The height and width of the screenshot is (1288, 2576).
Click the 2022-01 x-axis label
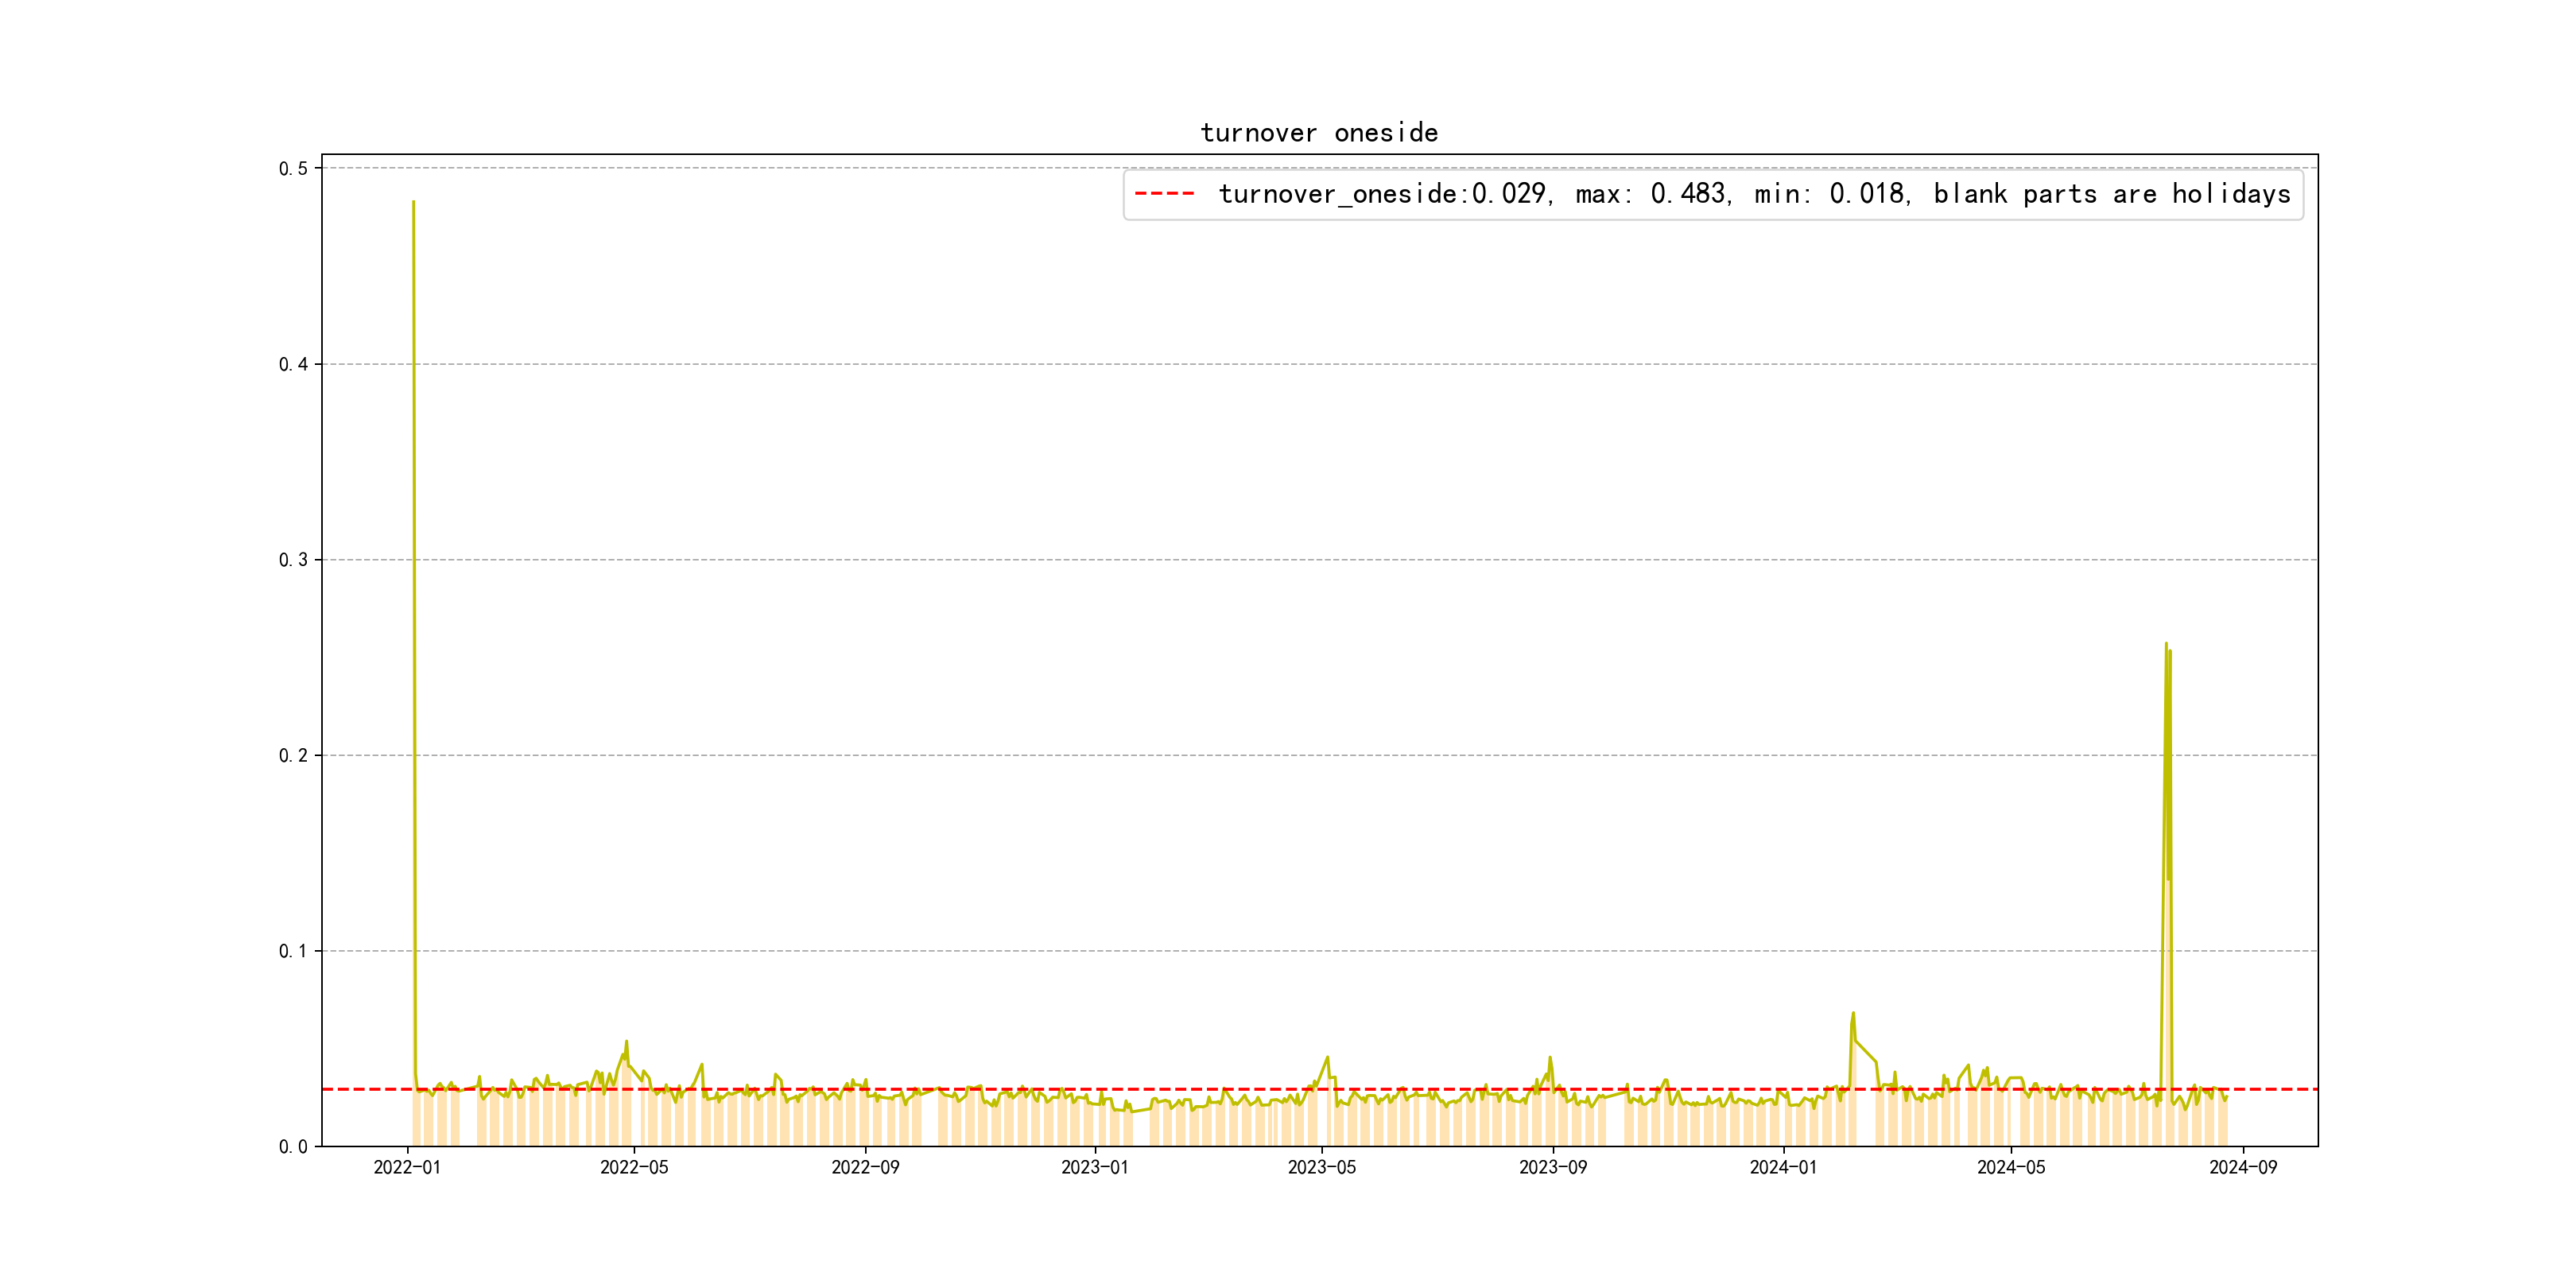click(407, 1168)
